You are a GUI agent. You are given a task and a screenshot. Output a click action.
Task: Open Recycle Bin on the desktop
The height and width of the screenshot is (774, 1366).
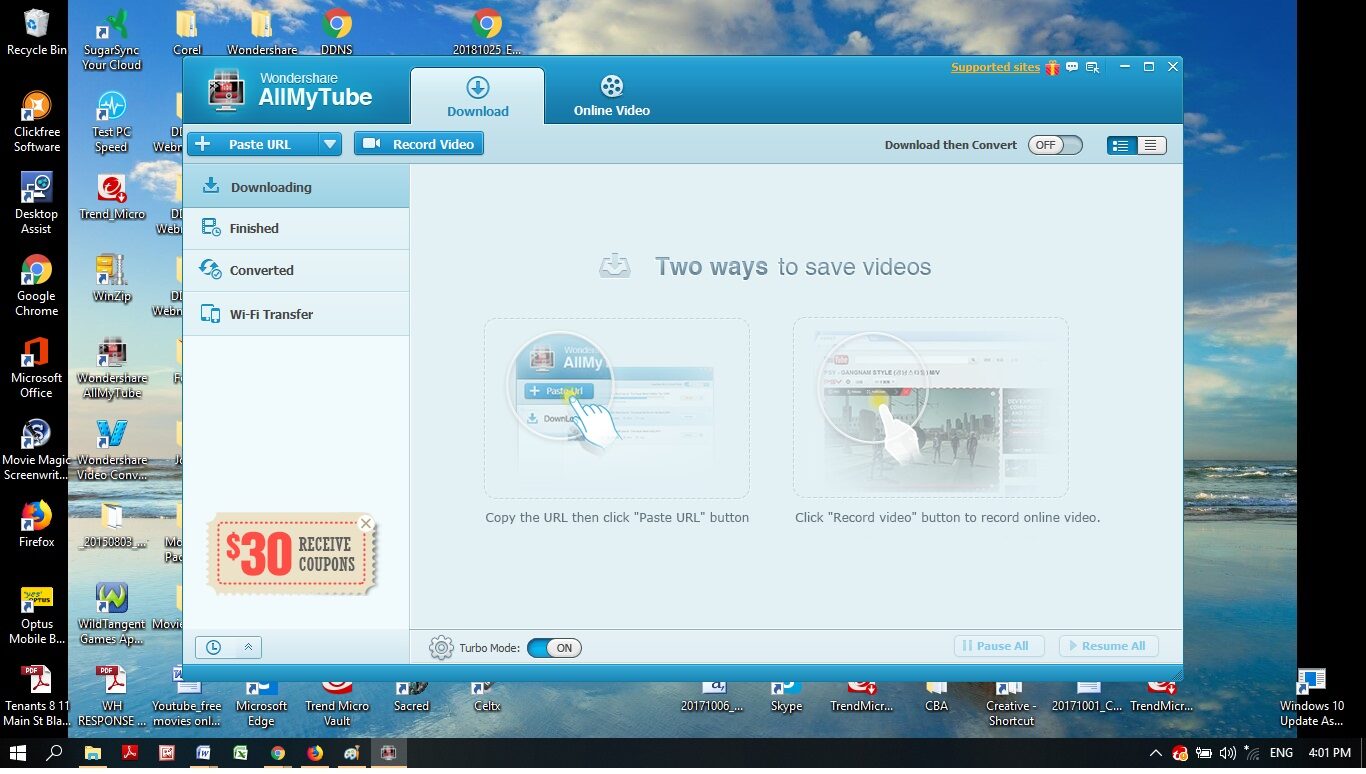coord(36,33)
